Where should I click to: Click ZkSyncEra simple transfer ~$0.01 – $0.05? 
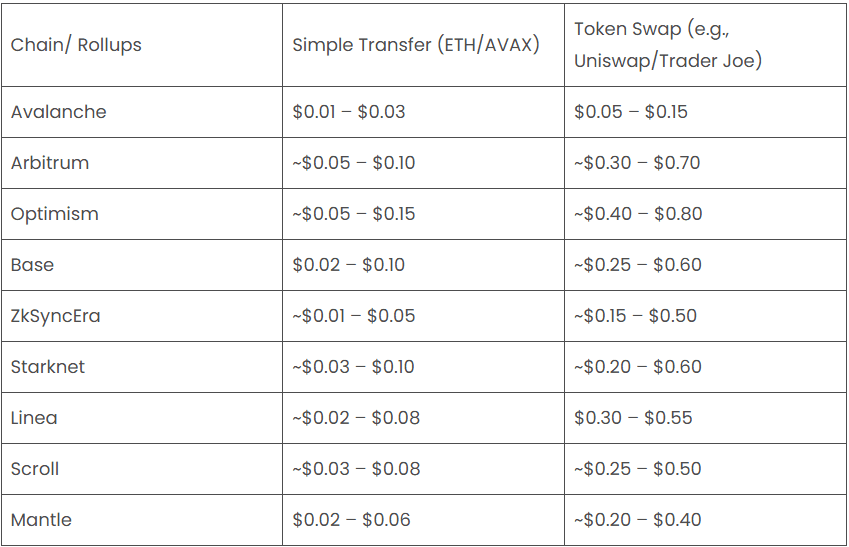click(354, 315)
